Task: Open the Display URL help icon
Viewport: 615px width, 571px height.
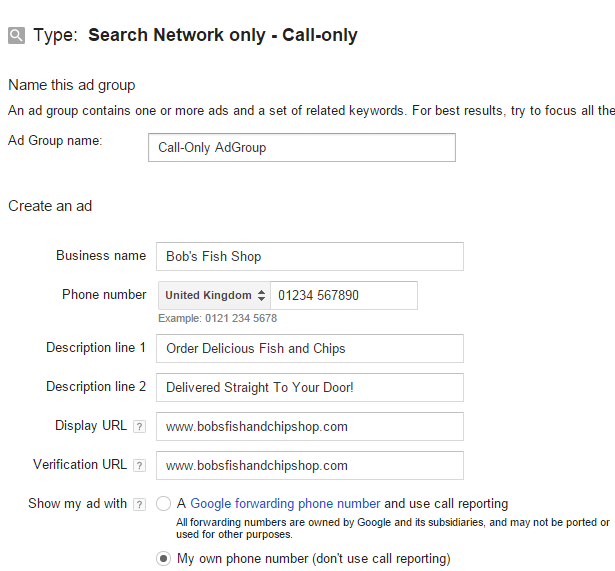Action: coord(139,426)
